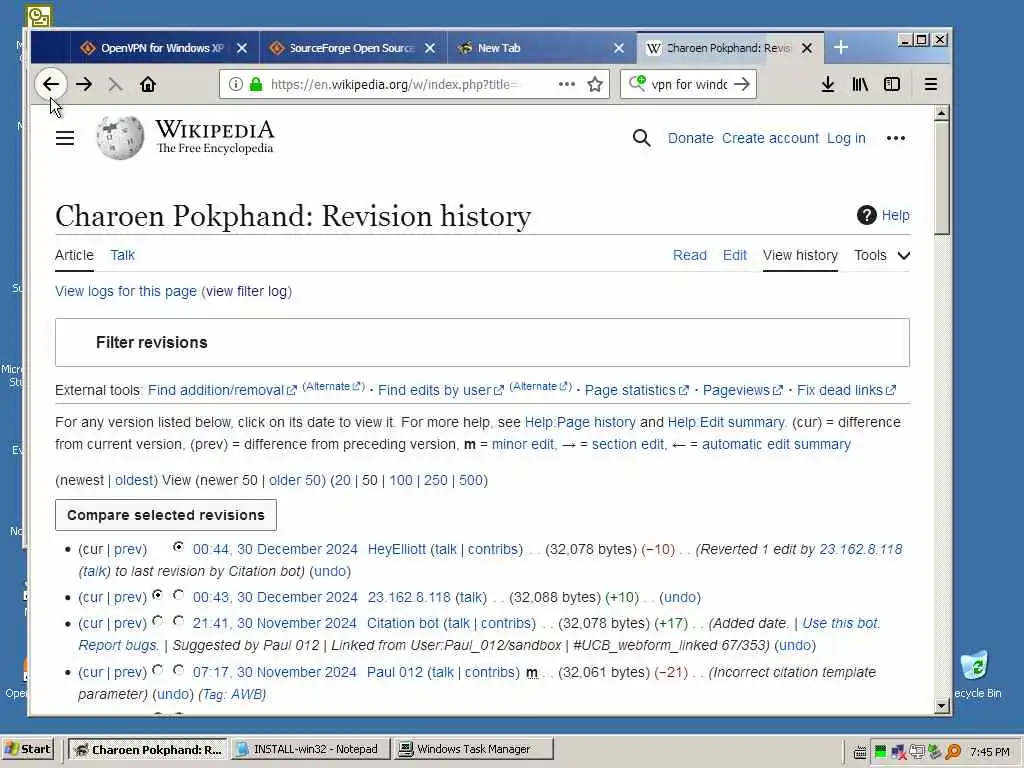Viewport: 1024px width, 768px height.
Task: Select older radio for 21:41, 30 November 2024
Action: (157, 620)
